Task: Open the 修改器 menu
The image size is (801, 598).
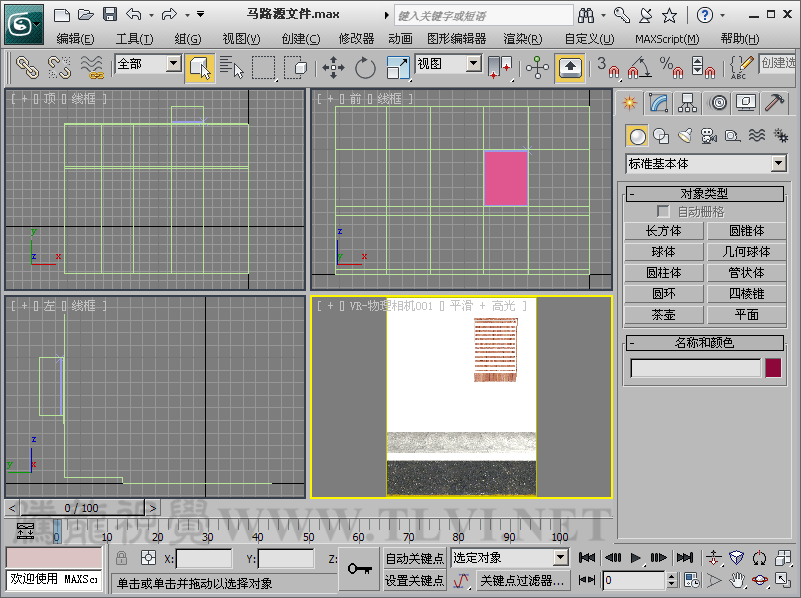Action: click(356, 39)
